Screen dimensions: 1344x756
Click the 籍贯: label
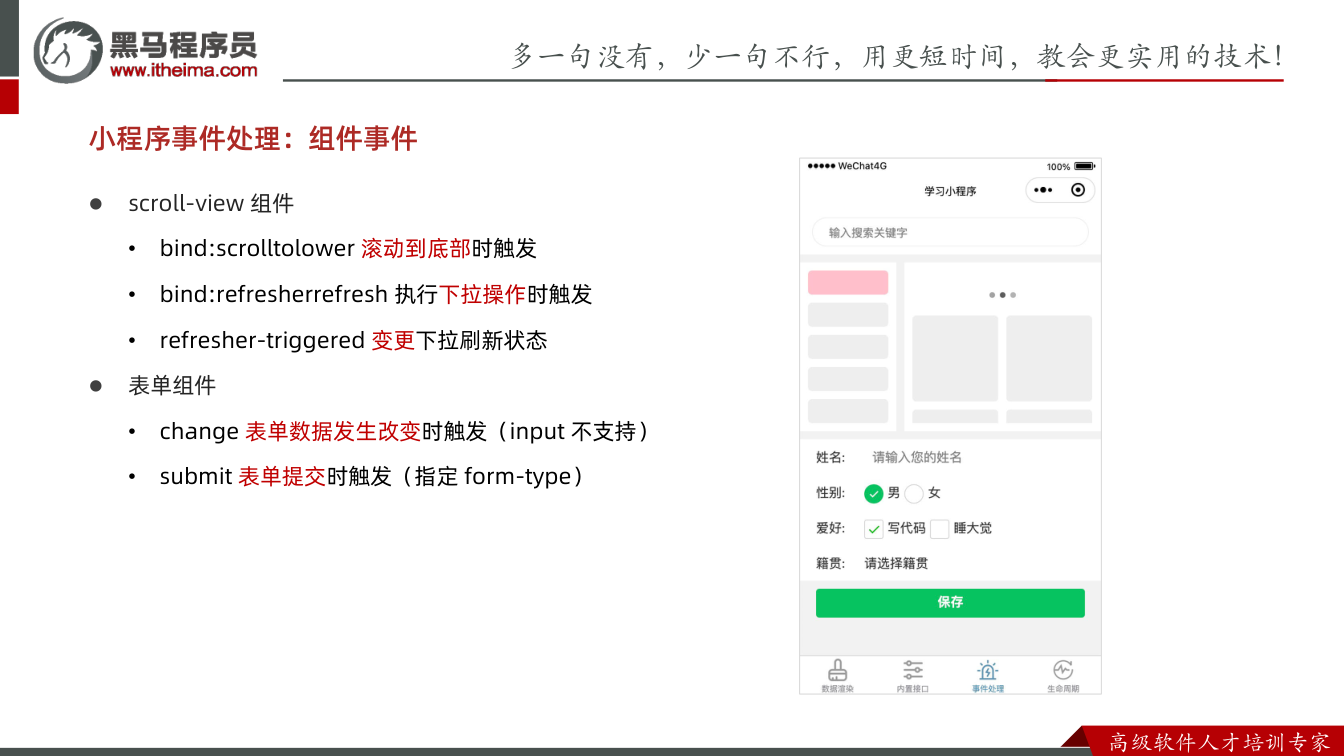[830, 564]
